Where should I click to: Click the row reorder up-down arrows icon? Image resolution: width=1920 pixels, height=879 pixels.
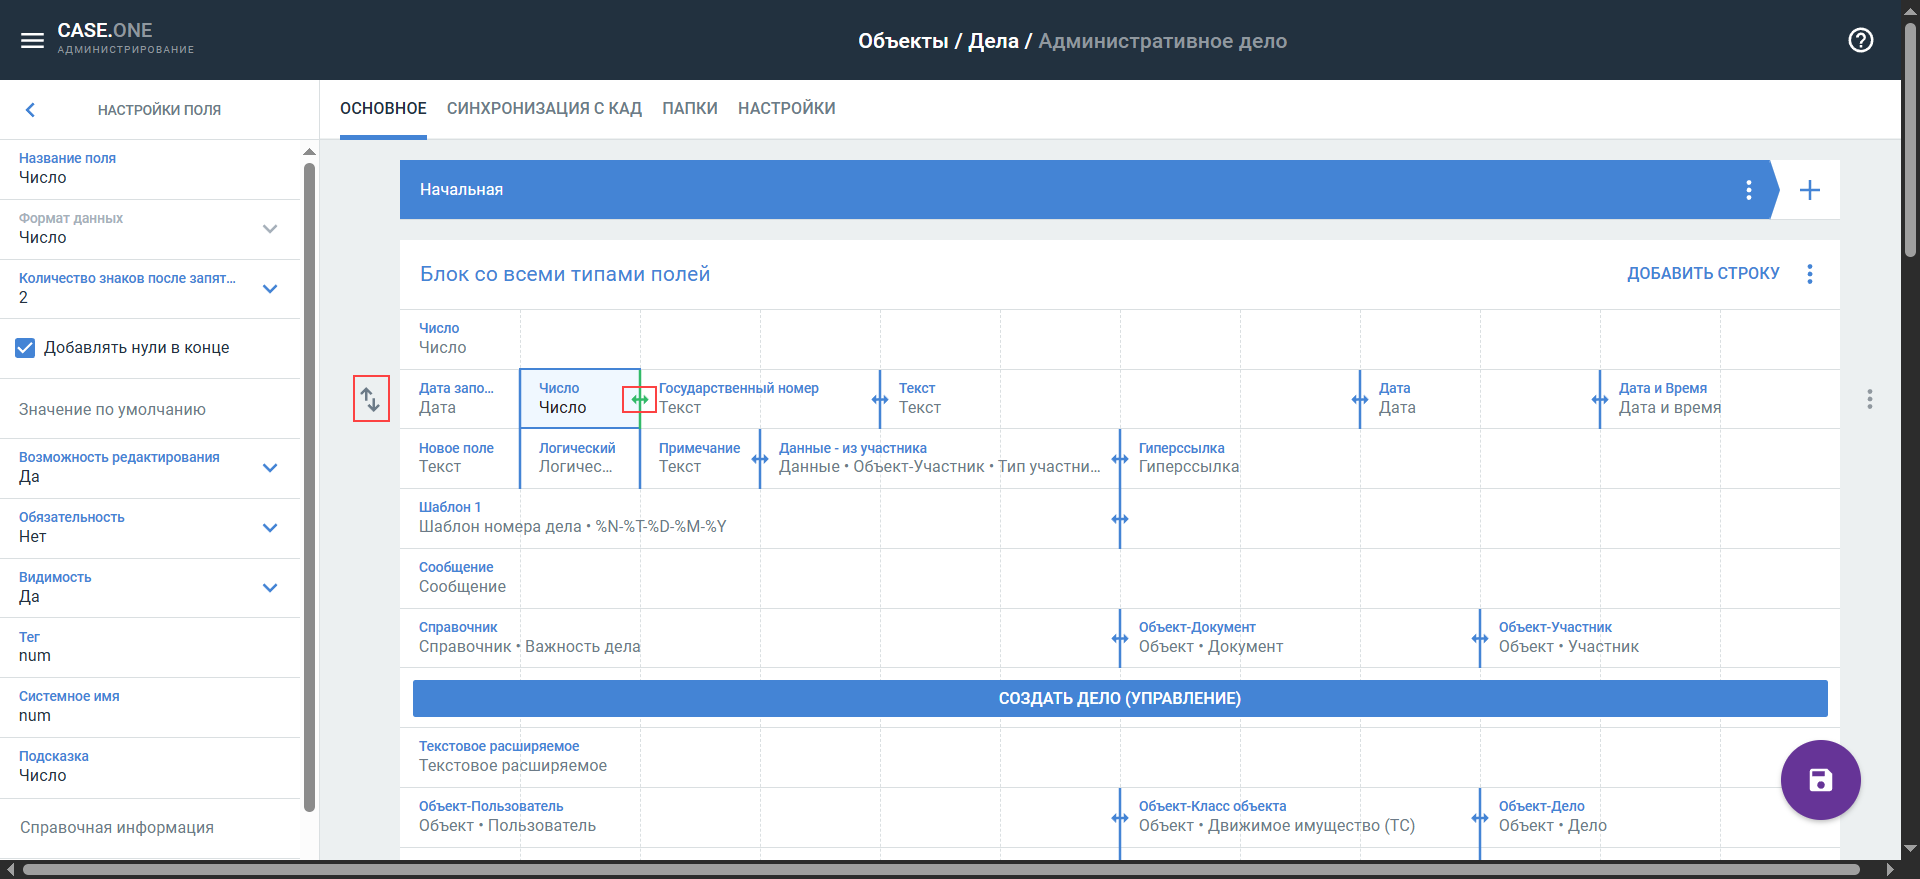371,399
